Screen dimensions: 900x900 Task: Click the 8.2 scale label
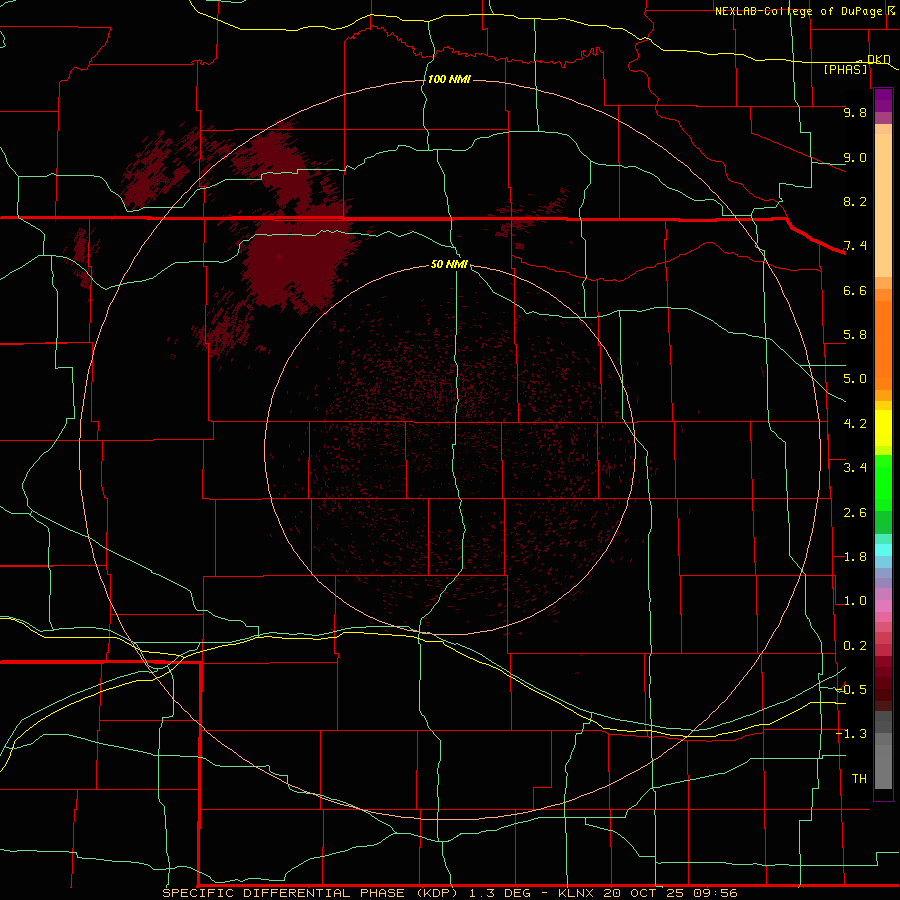pyautogui.click(x=855, y=201)
